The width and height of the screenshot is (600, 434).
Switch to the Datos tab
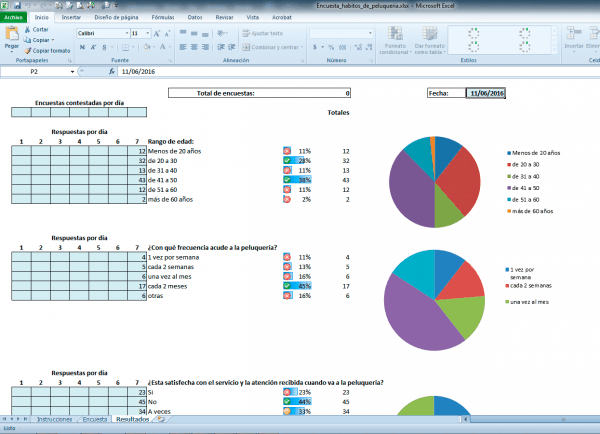click(x=195, y=17)
